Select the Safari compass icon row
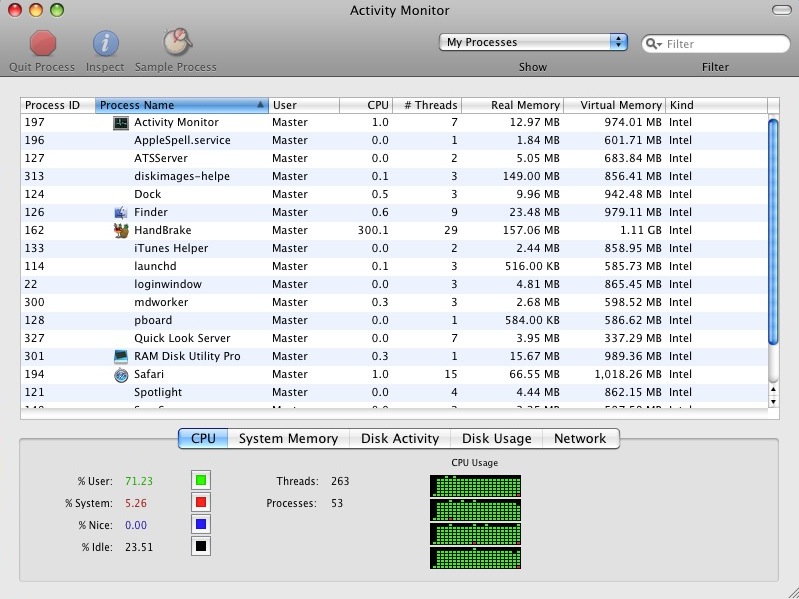 (121, 374)
